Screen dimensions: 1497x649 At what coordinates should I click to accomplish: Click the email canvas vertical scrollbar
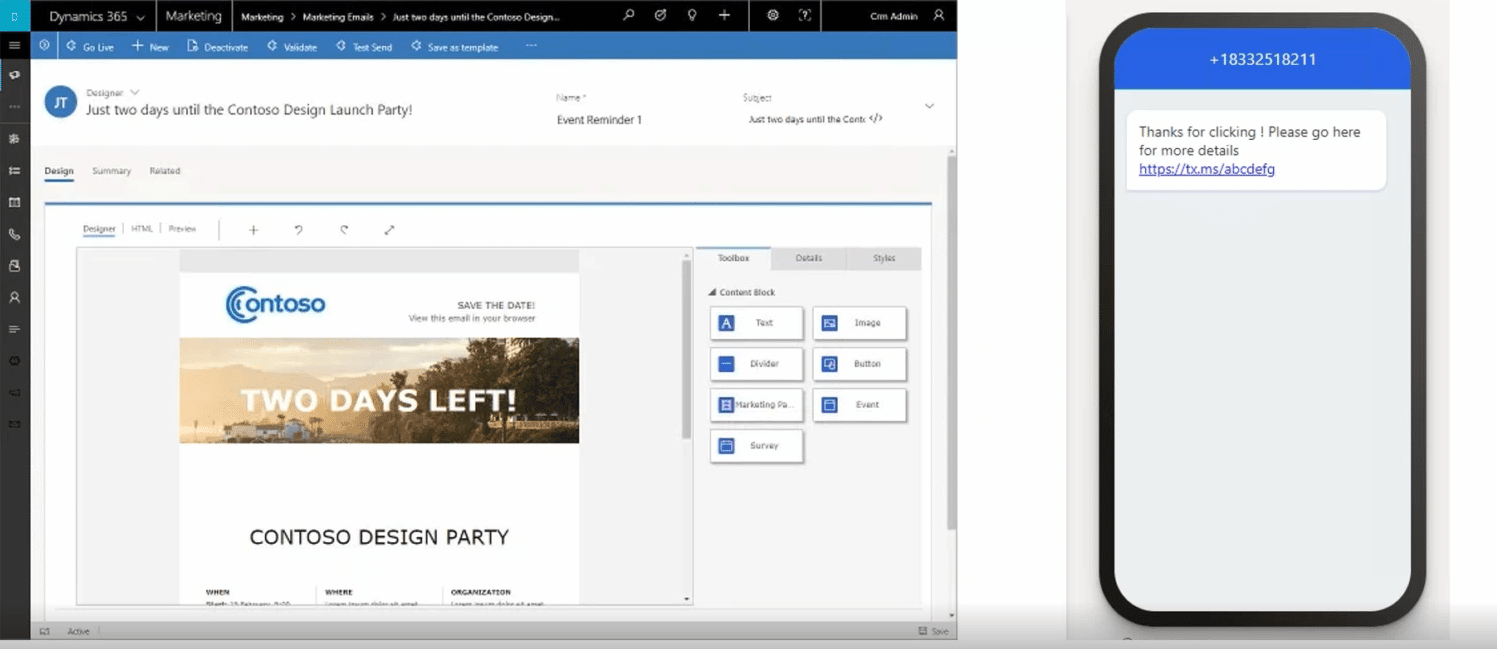686,348
